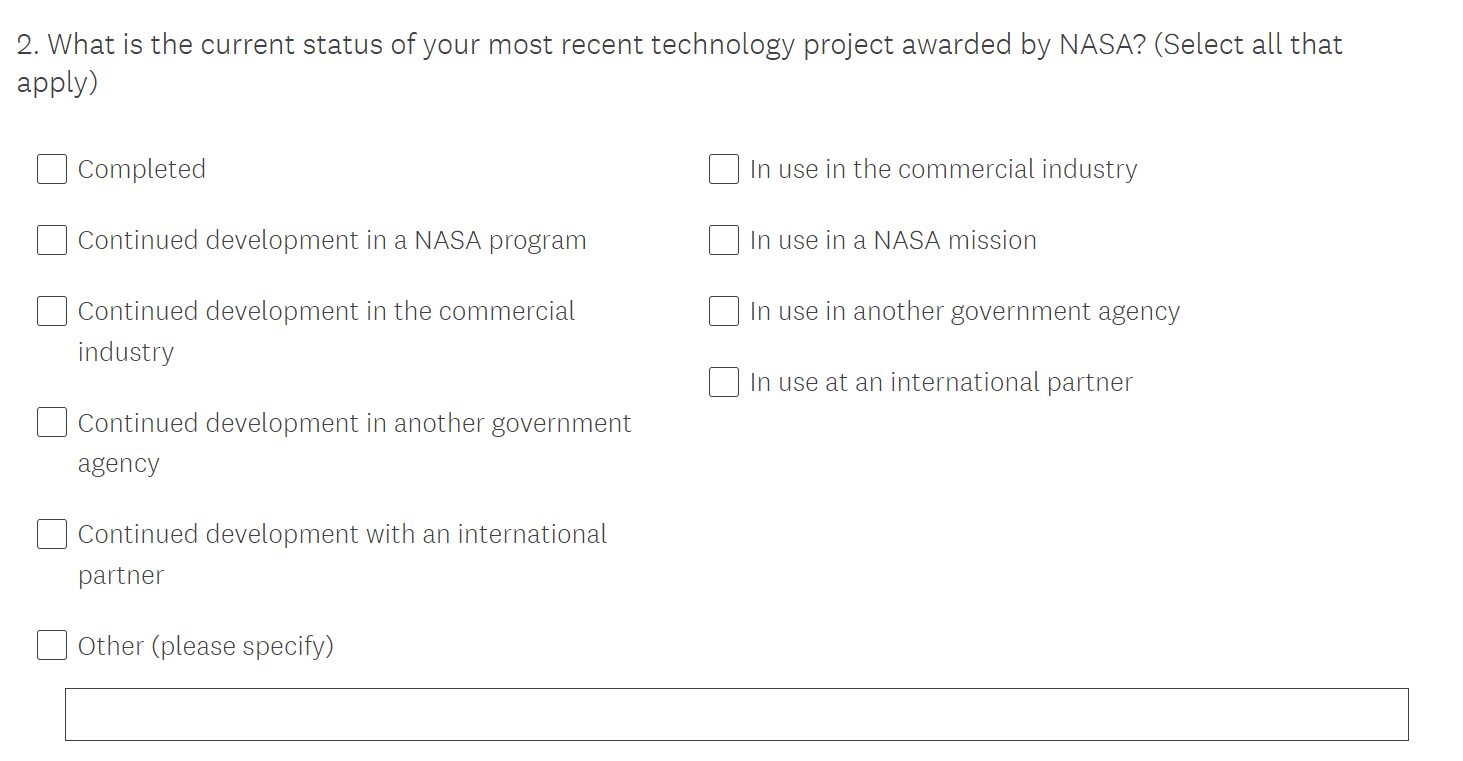Screen dimensions: 1463x761
Task: Enable 'In use at an international partner' checkbox
Action: (724, 382)
